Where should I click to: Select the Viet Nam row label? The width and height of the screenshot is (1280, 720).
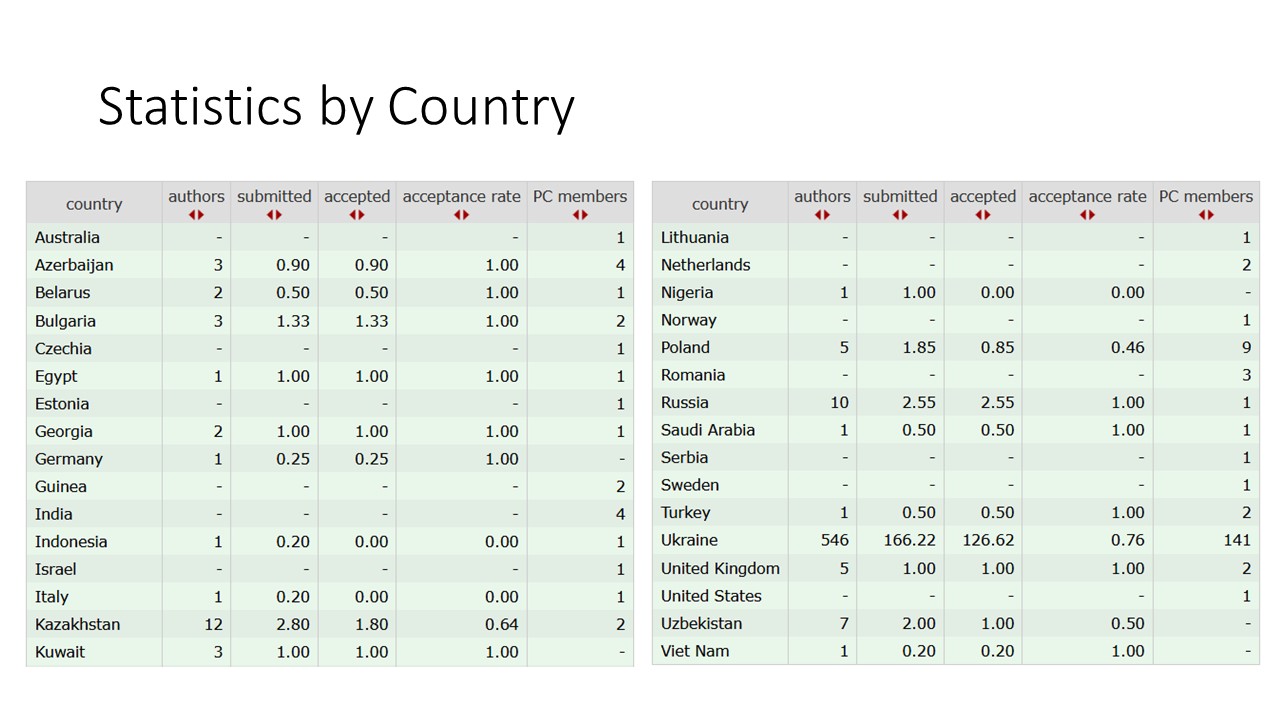pyautogui.click(x=694, y=651)
